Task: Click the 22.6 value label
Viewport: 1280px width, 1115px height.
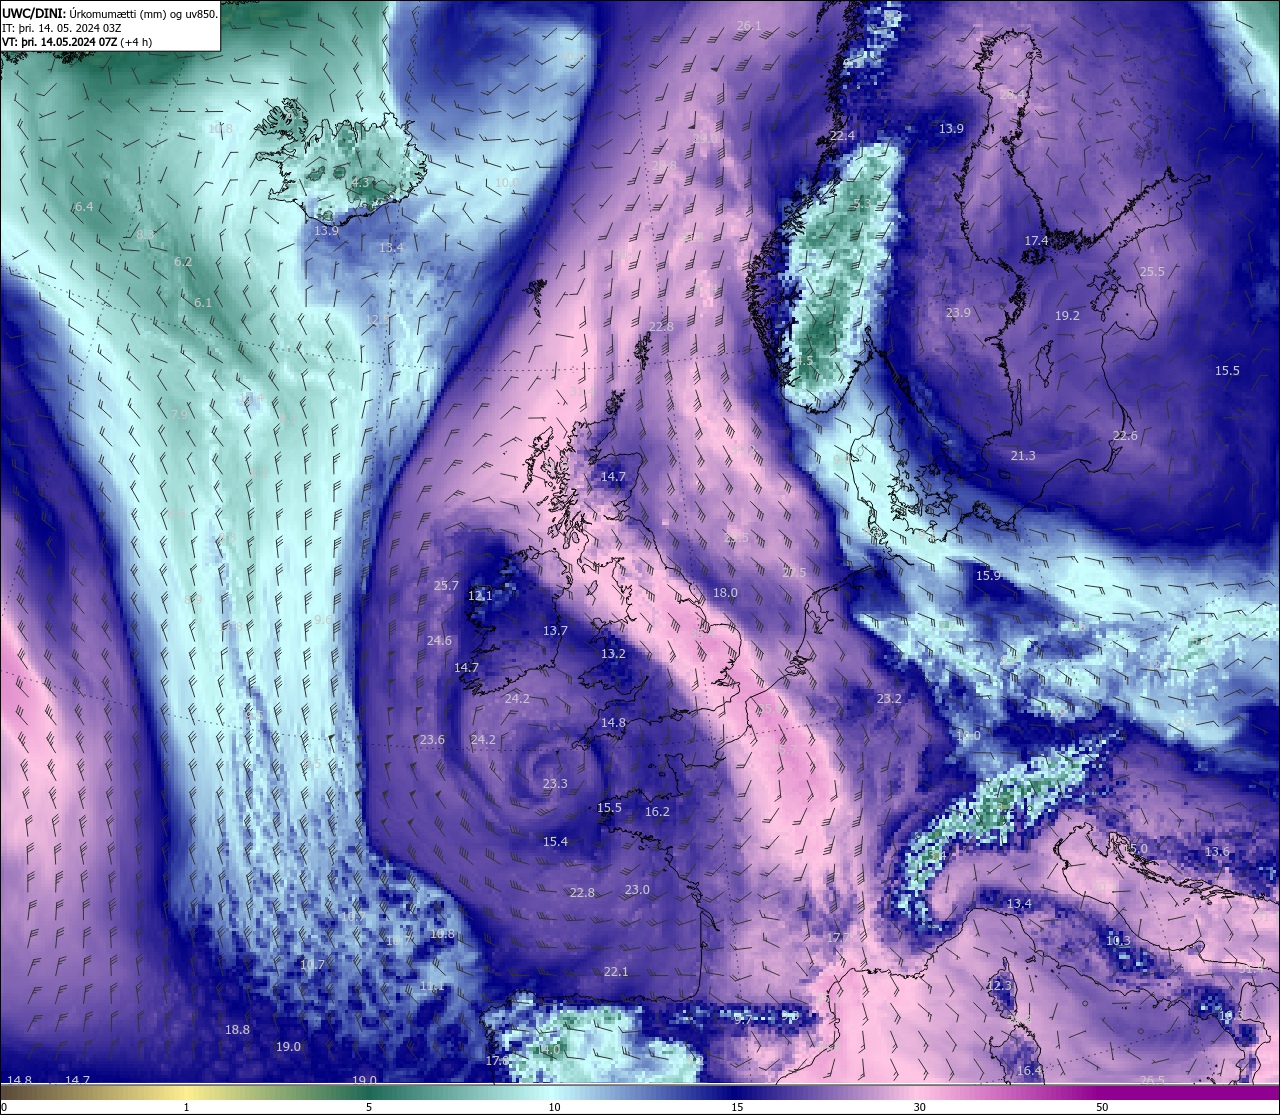Action: pos(1125,435)
